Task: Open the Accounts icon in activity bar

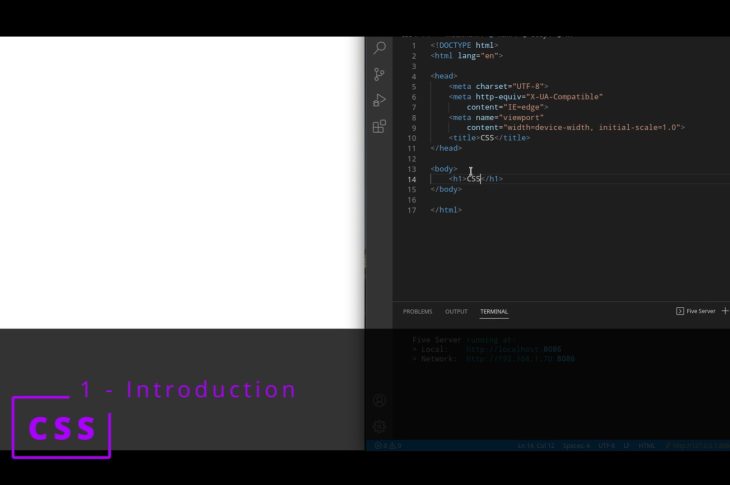Action: 379,400
